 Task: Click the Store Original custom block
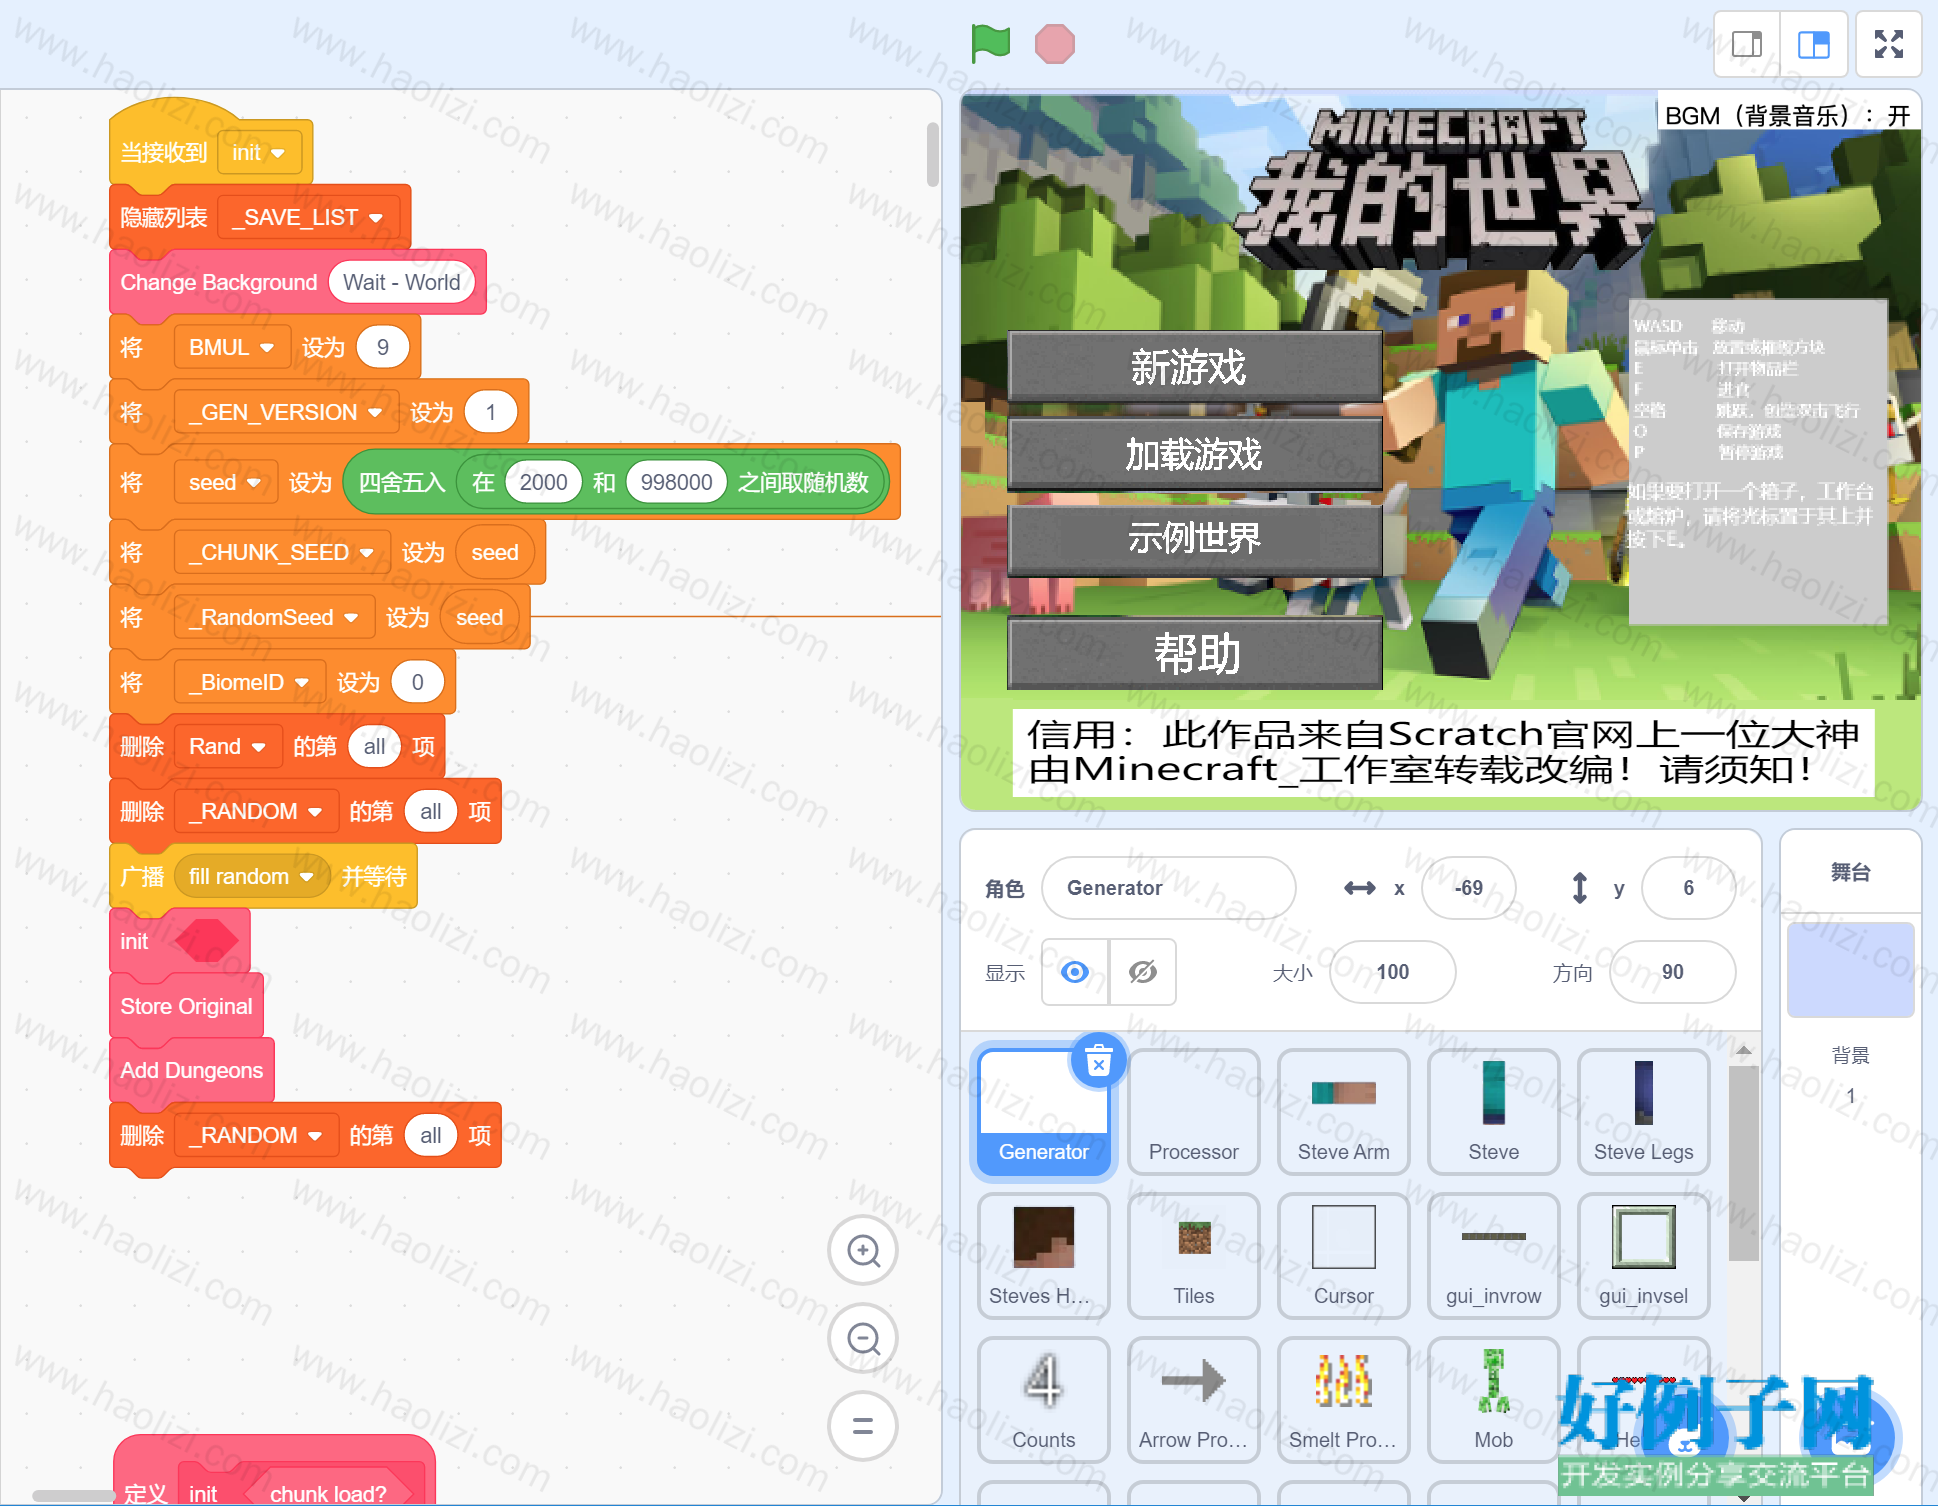[186, 1006]
